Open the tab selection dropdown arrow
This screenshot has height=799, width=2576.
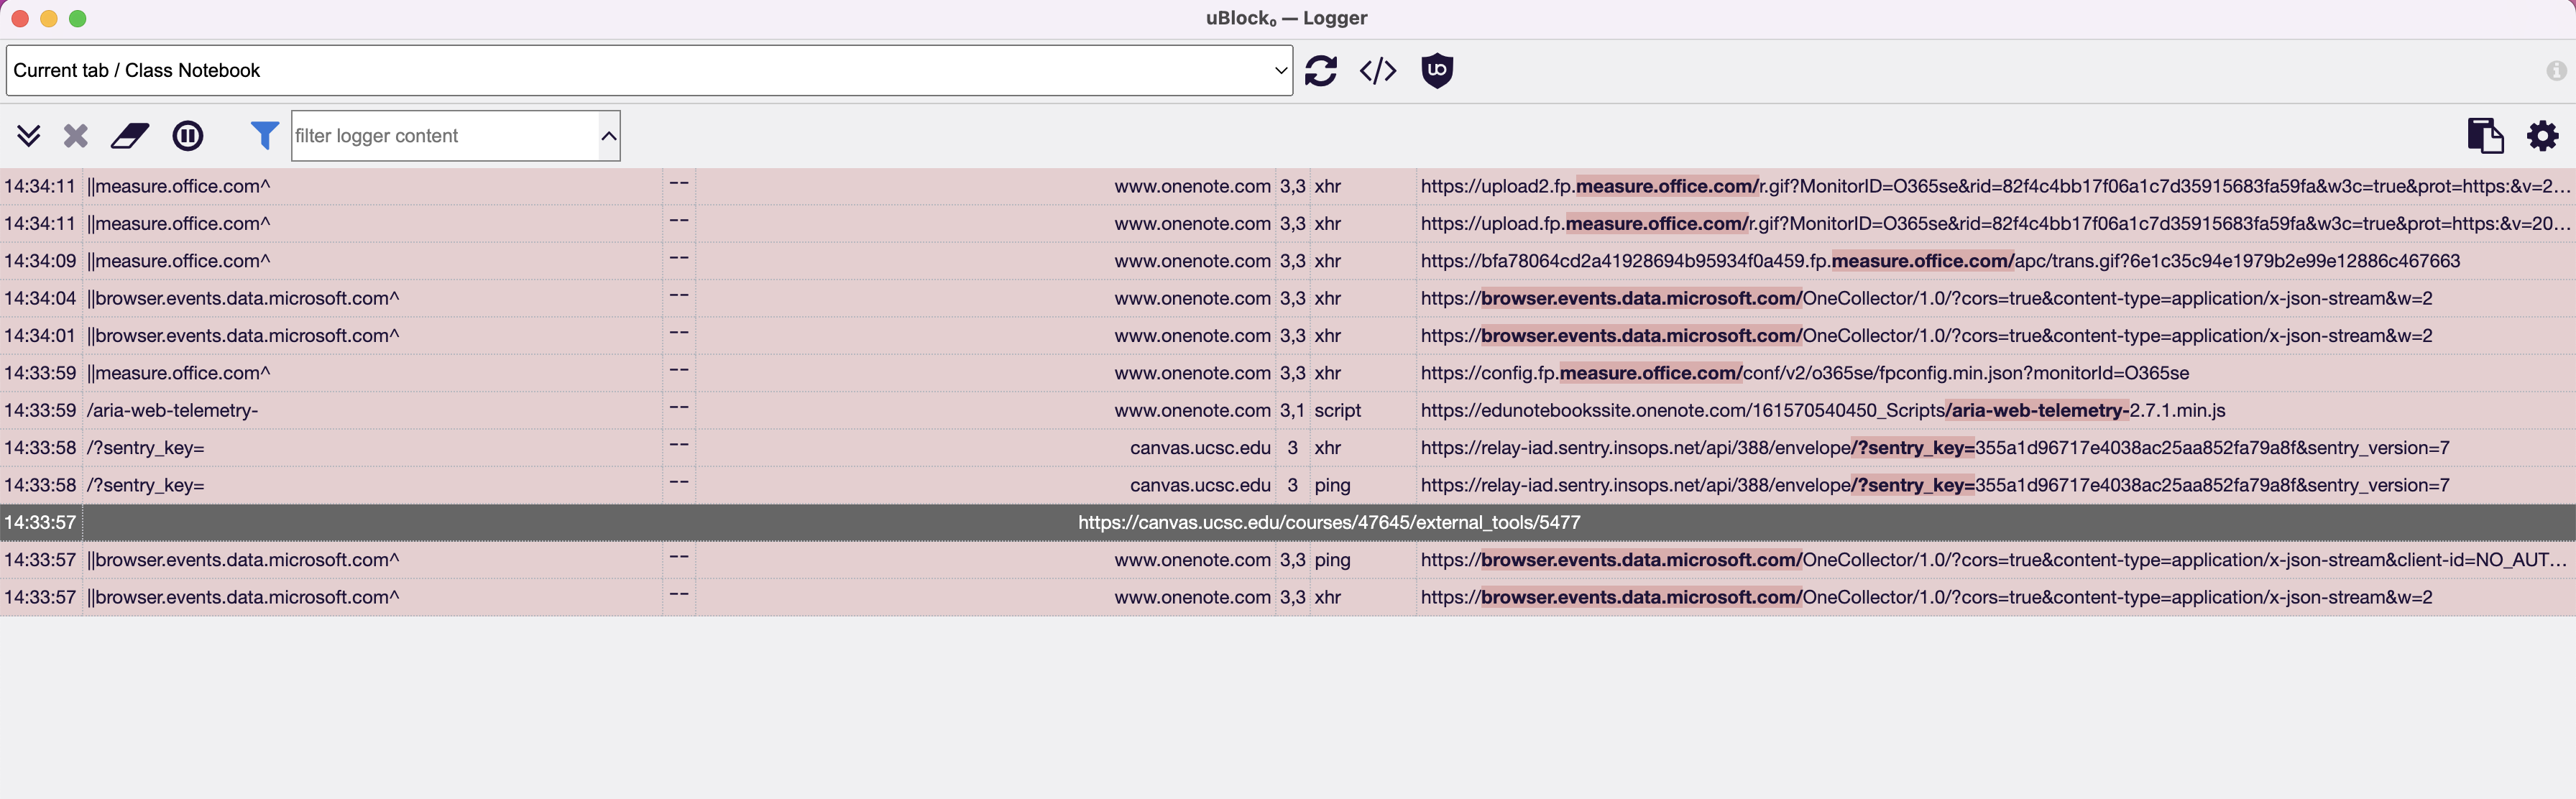(1281, 70)
